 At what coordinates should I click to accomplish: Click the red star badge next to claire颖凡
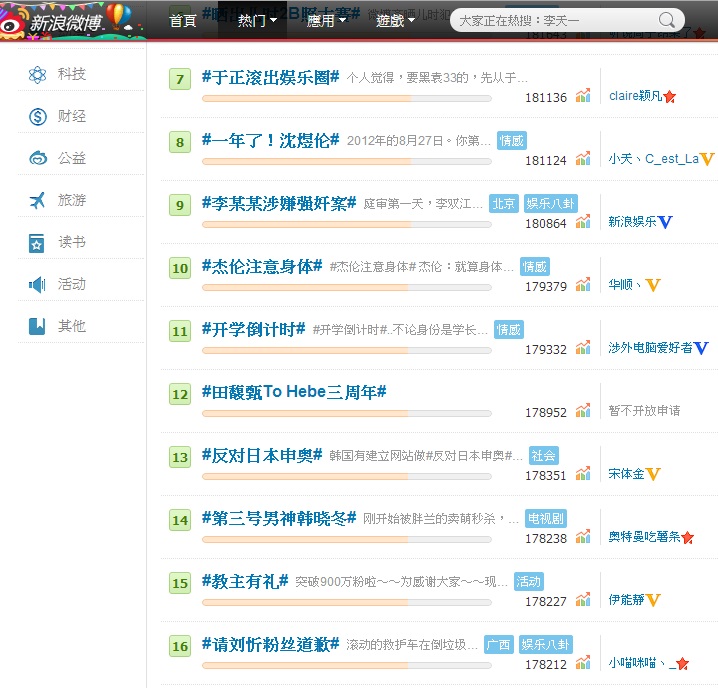click(669, 96)
